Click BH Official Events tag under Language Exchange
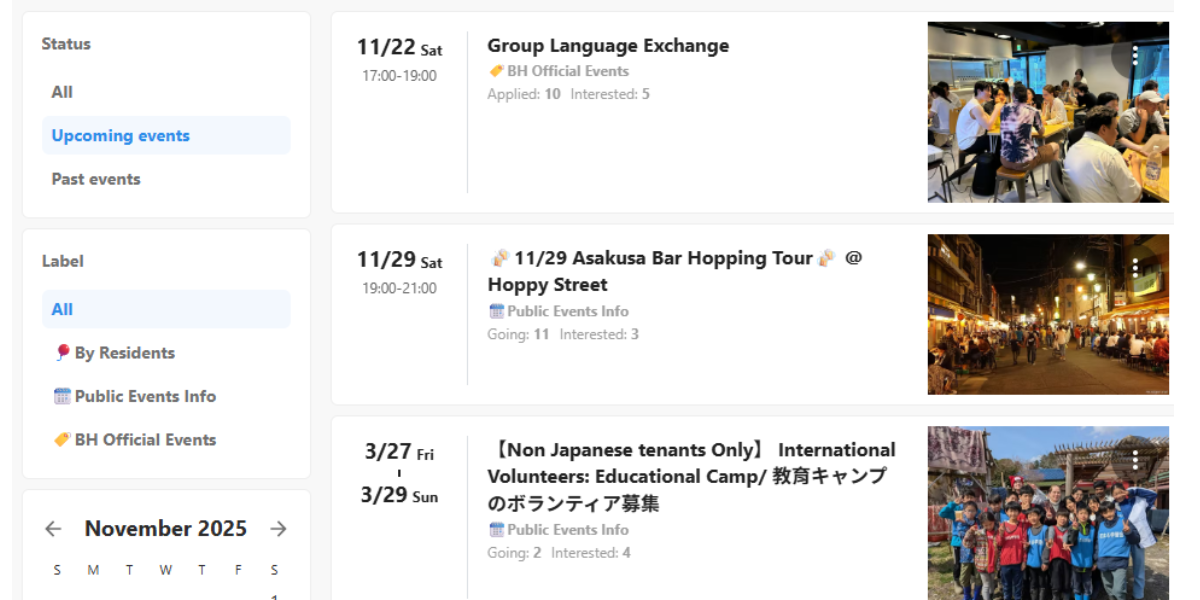Screen dimensions: 1200x600 pos(567,71)
